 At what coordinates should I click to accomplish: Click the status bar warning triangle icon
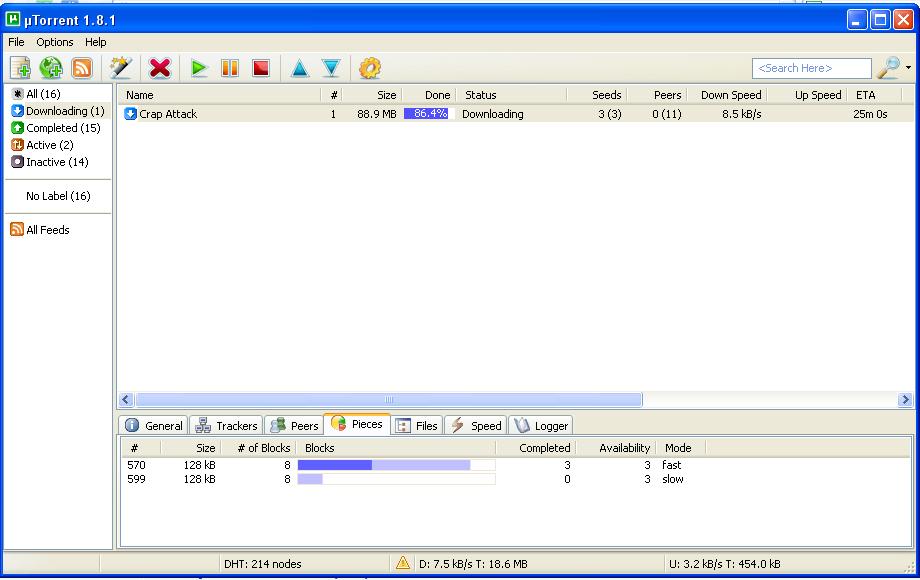(402, 564)
